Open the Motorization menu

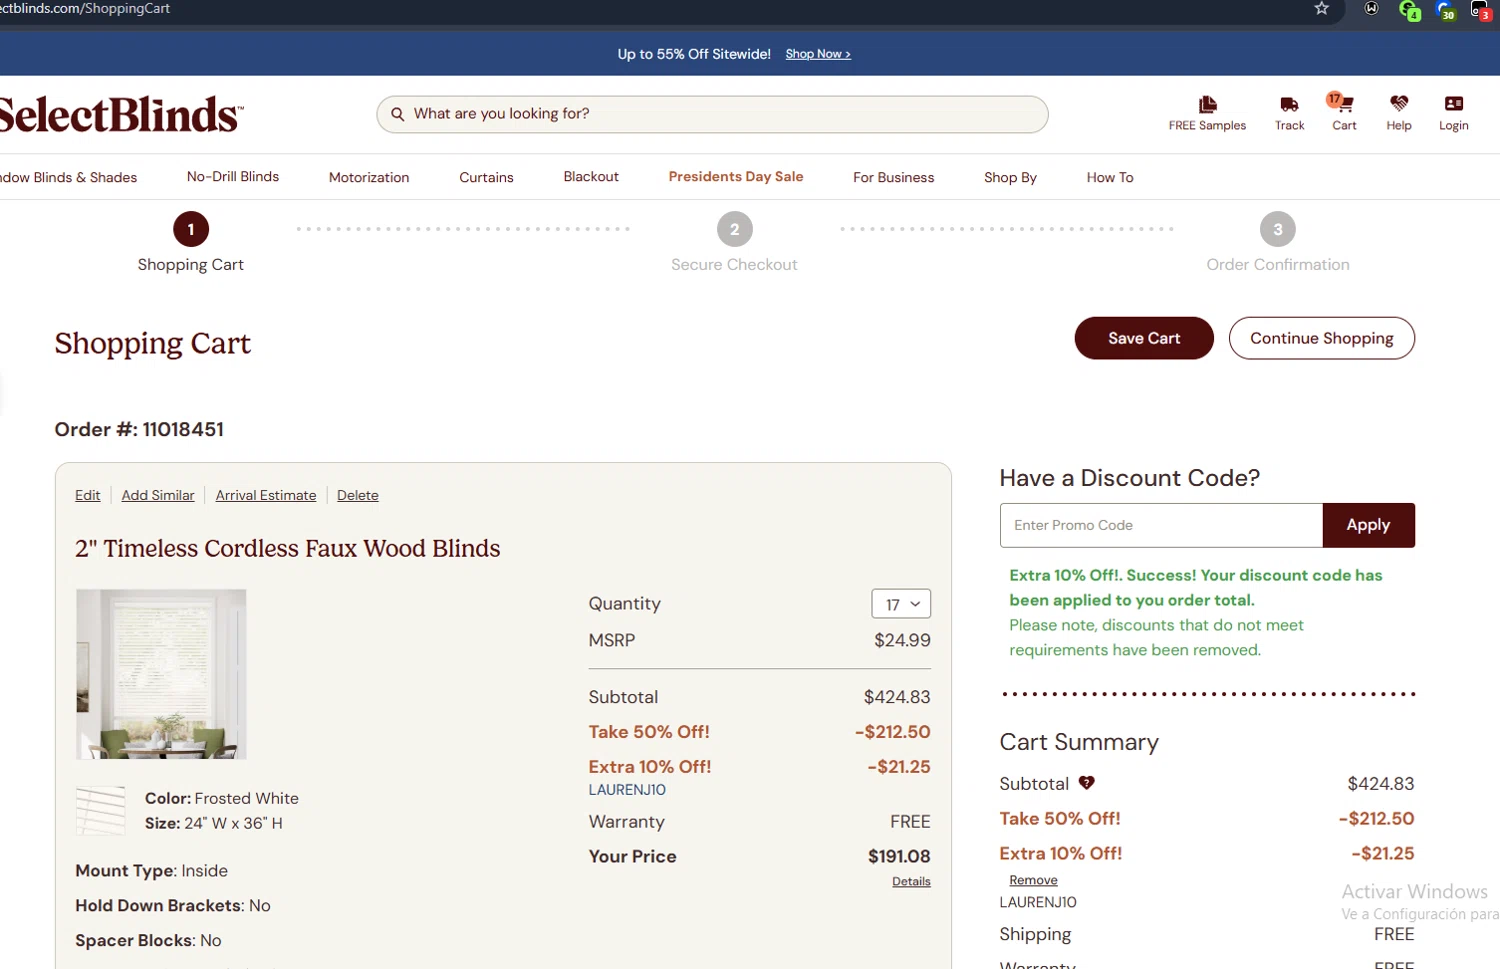[x=369, y=177]
